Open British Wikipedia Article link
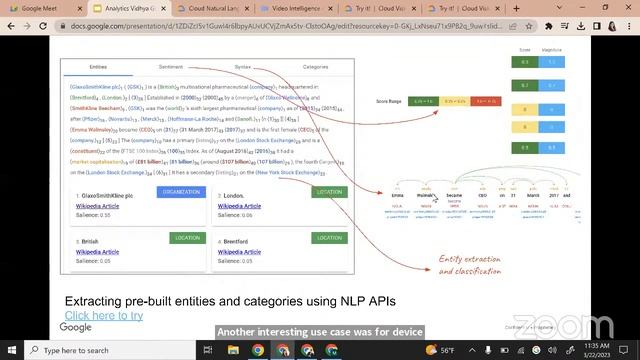The width and height of the screenshot is (640, 360). [x=97, y=252]
